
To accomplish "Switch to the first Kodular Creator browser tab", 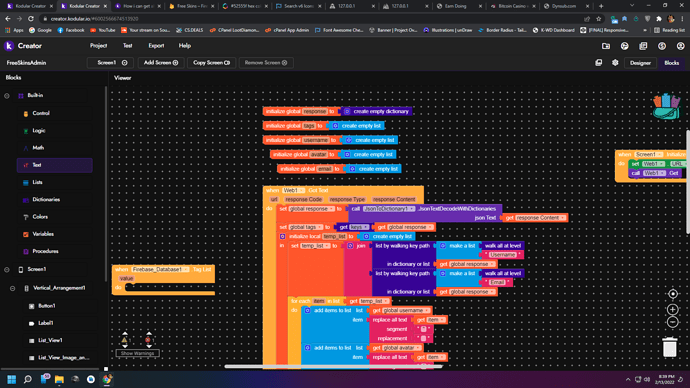I will pos(29,6).
